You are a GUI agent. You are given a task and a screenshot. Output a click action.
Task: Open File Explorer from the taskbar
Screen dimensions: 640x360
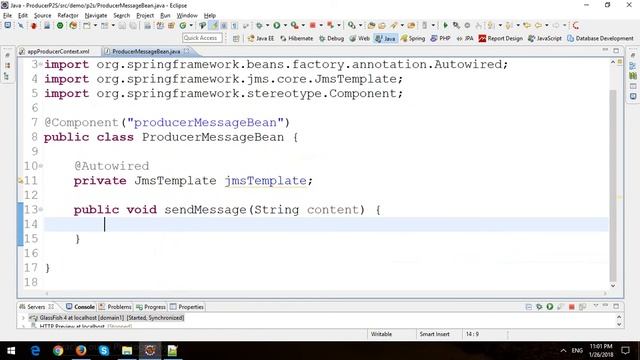(127, 350)
